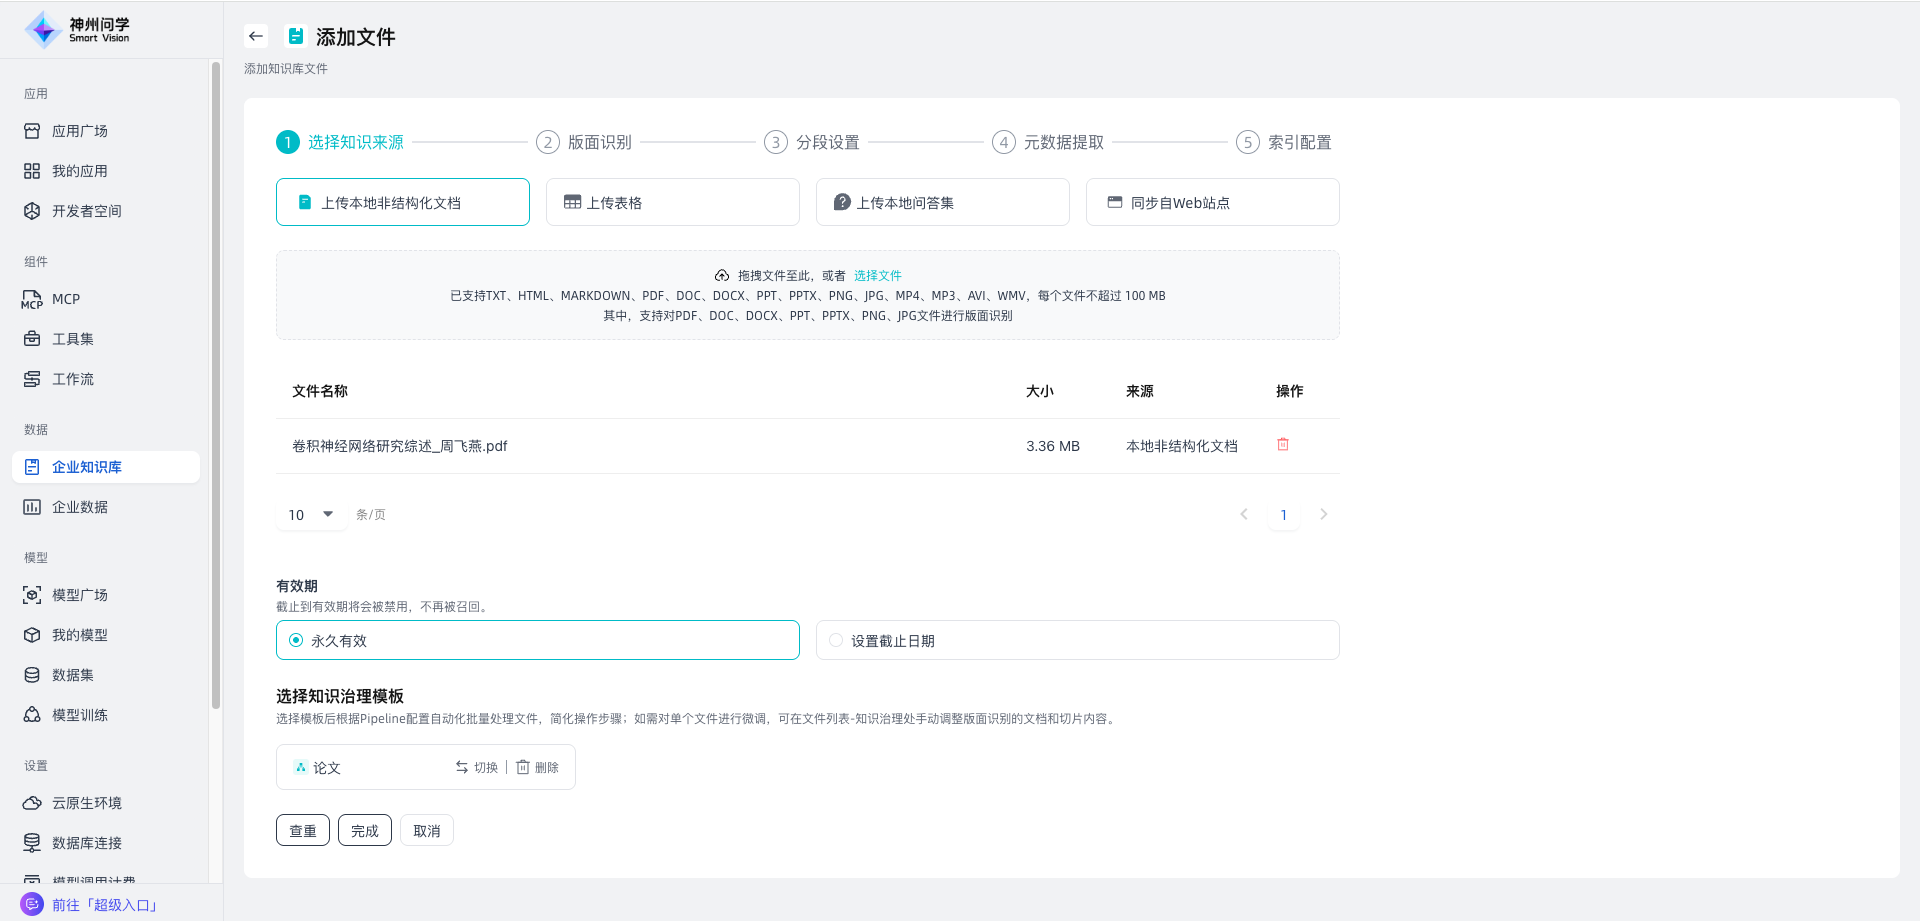Image resolution: width=1920 pixels, height=921 pixels.
Task: Select the 同步自Web站点 source tab
Action: (1212, 202)
